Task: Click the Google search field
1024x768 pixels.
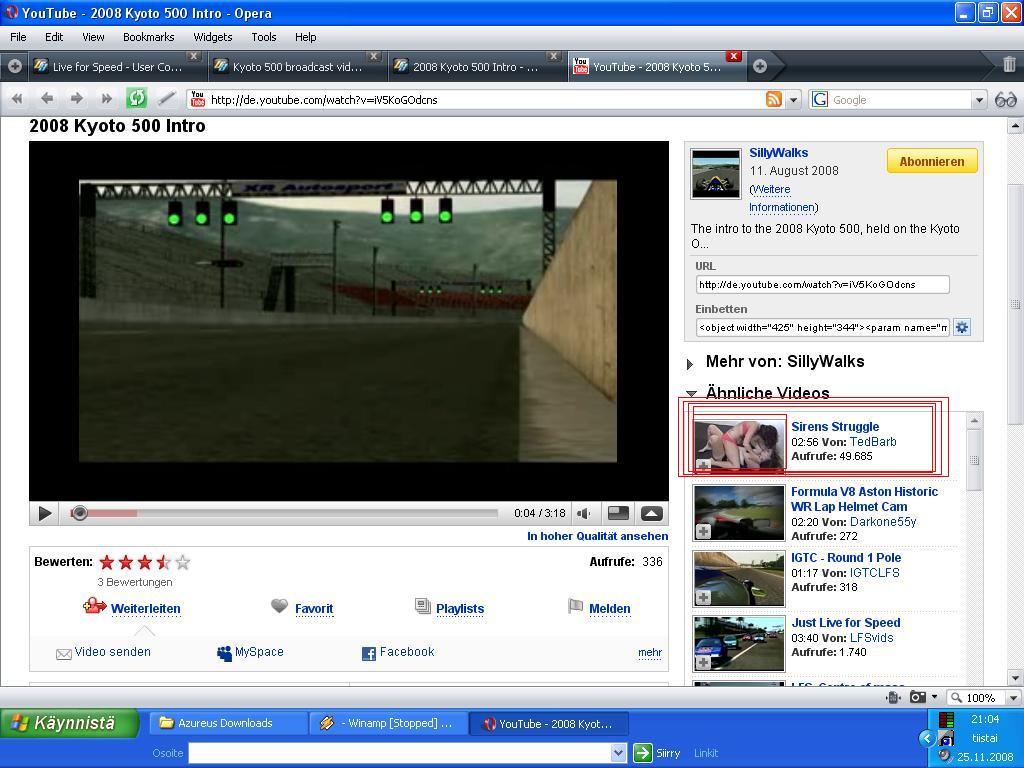Action: click(900, 100)
